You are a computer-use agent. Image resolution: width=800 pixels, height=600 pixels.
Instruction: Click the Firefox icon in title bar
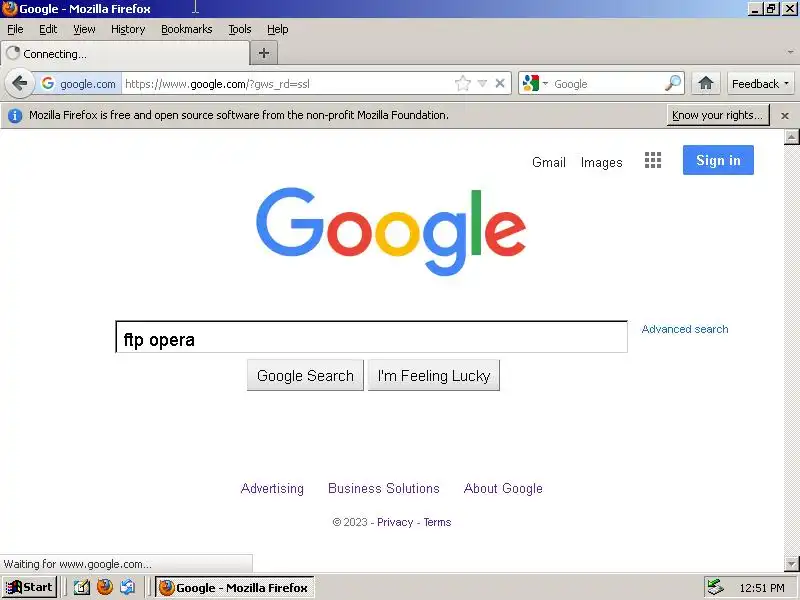(x=9, y=9)
